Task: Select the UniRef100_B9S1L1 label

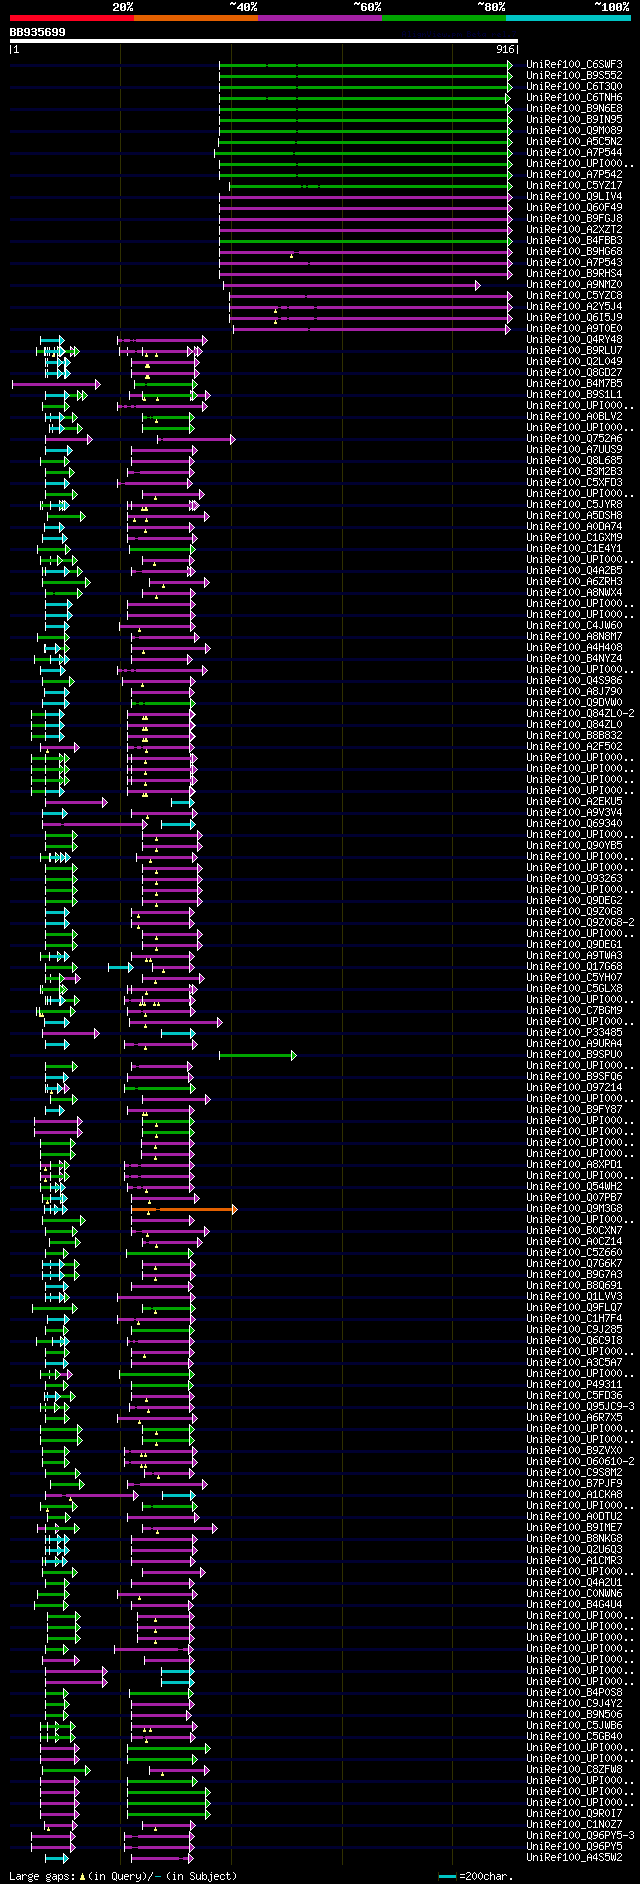Action: (x=574, y=394)
